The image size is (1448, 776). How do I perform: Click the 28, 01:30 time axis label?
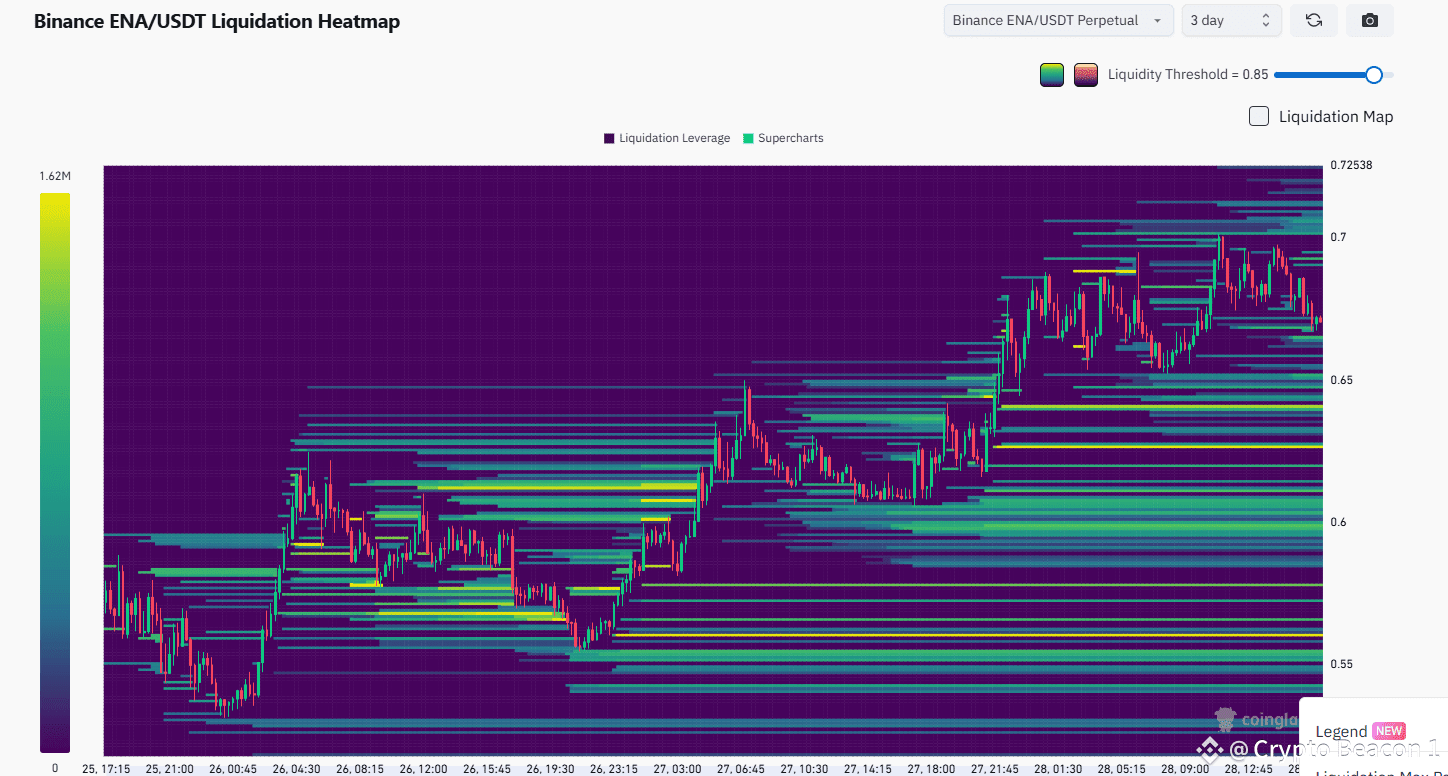pos(1058,769)
